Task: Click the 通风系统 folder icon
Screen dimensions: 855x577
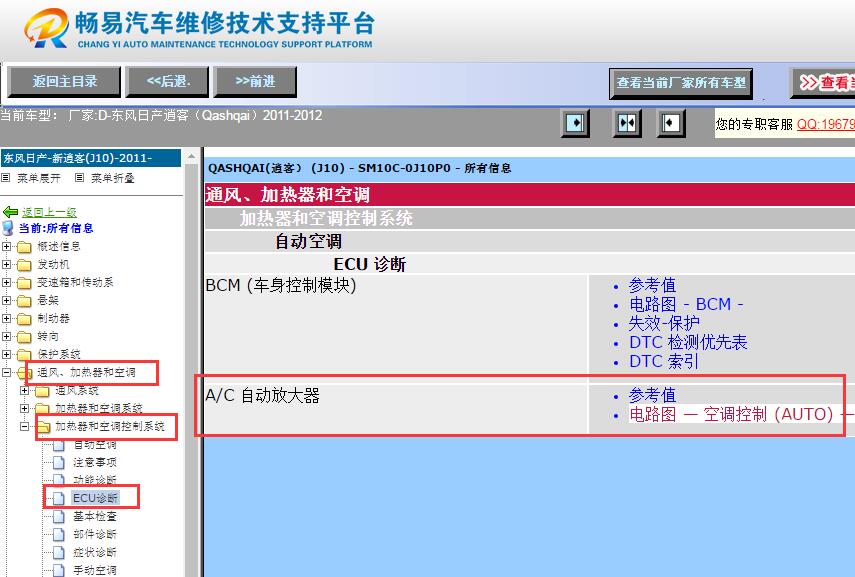Action: 42,391
